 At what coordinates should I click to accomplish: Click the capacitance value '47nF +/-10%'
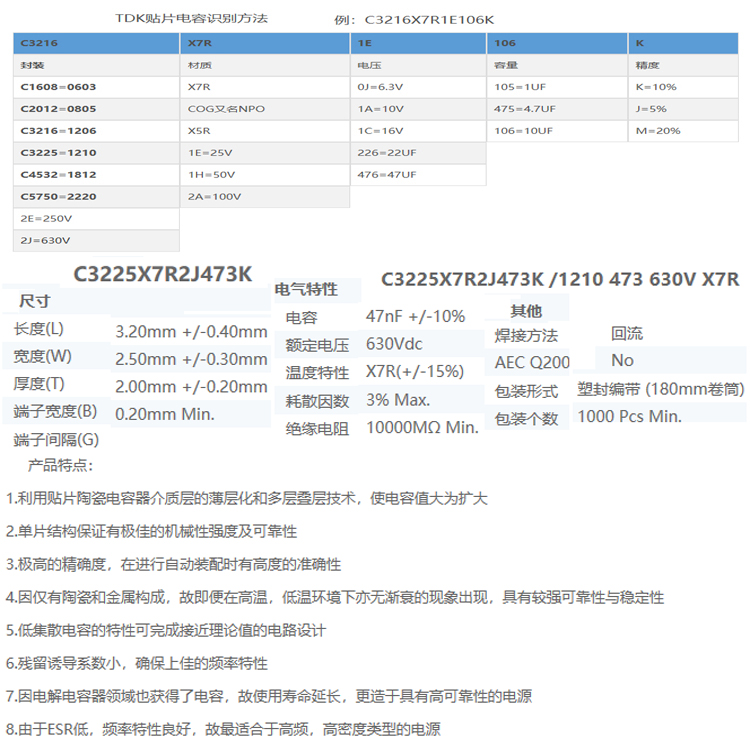click(415, 316)
